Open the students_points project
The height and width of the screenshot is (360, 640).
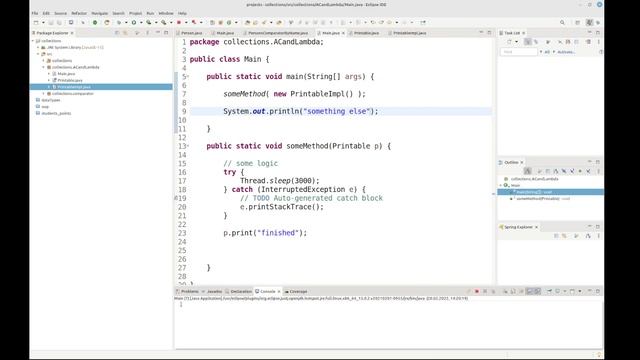pyautogui.click(x=56, y=113)
